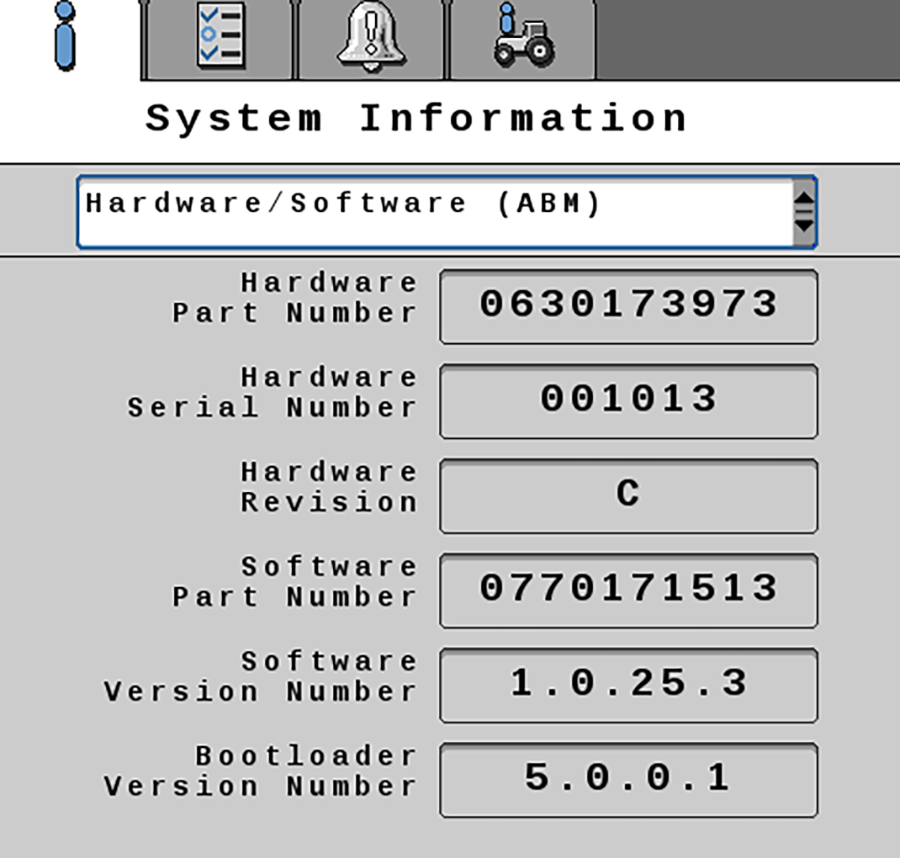This screenshot has height=858, width=900.
Task: Switch to the checklist settings tab
Action: click(219, 39)
